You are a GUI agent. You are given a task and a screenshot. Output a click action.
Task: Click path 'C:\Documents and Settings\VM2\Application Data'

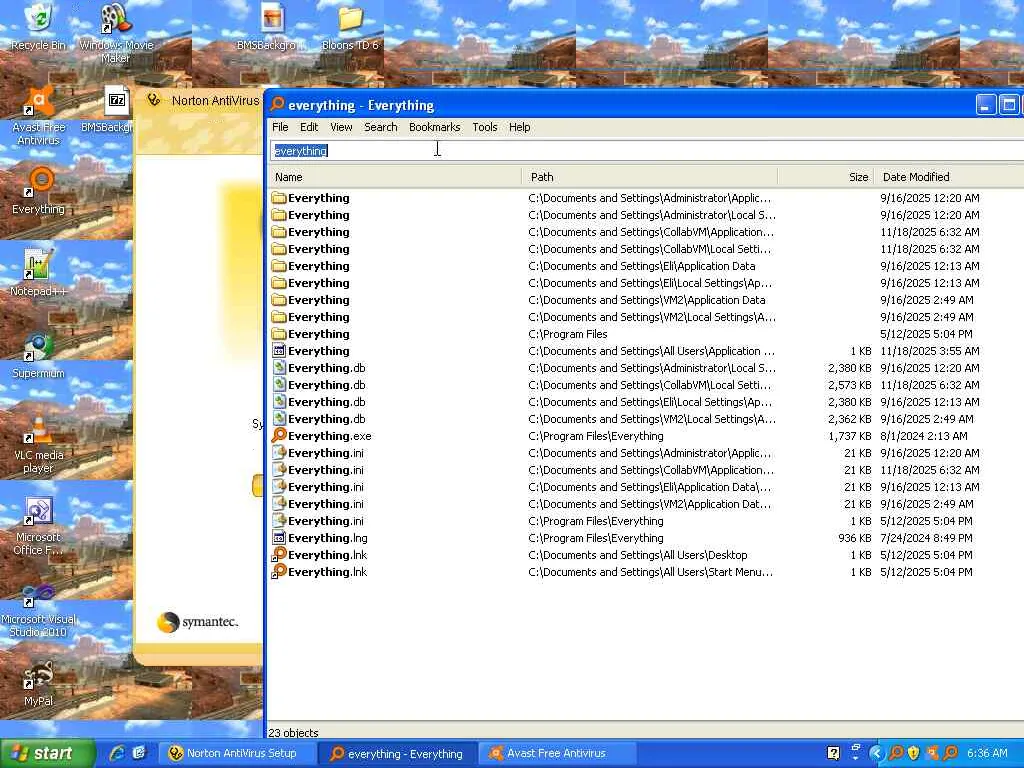647,300
